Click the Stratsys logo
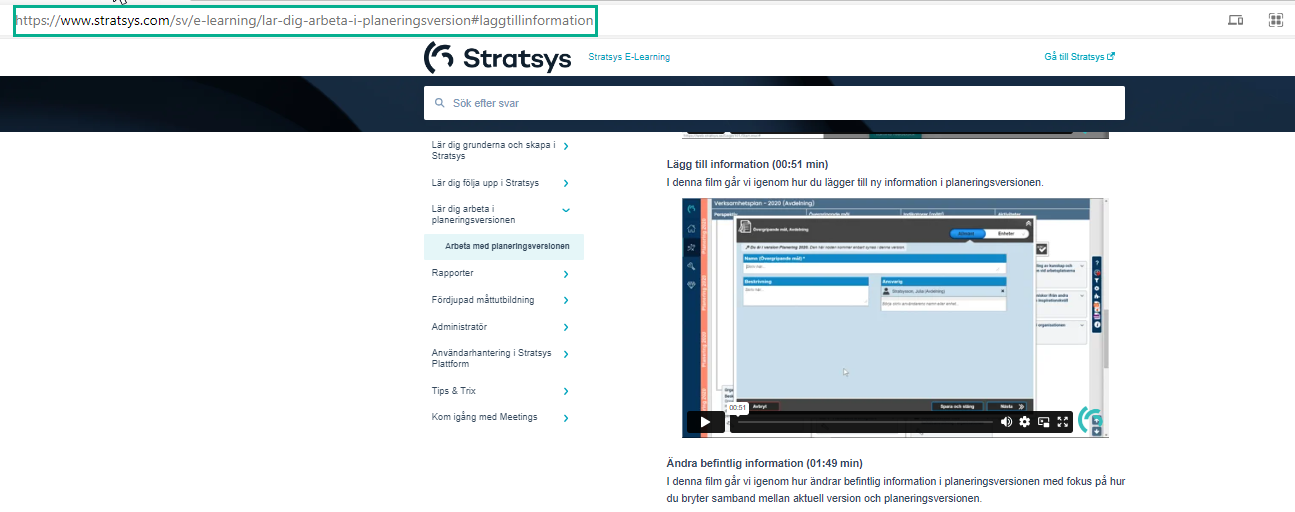This screenshot has width=1295, height=512. point(498,58)
